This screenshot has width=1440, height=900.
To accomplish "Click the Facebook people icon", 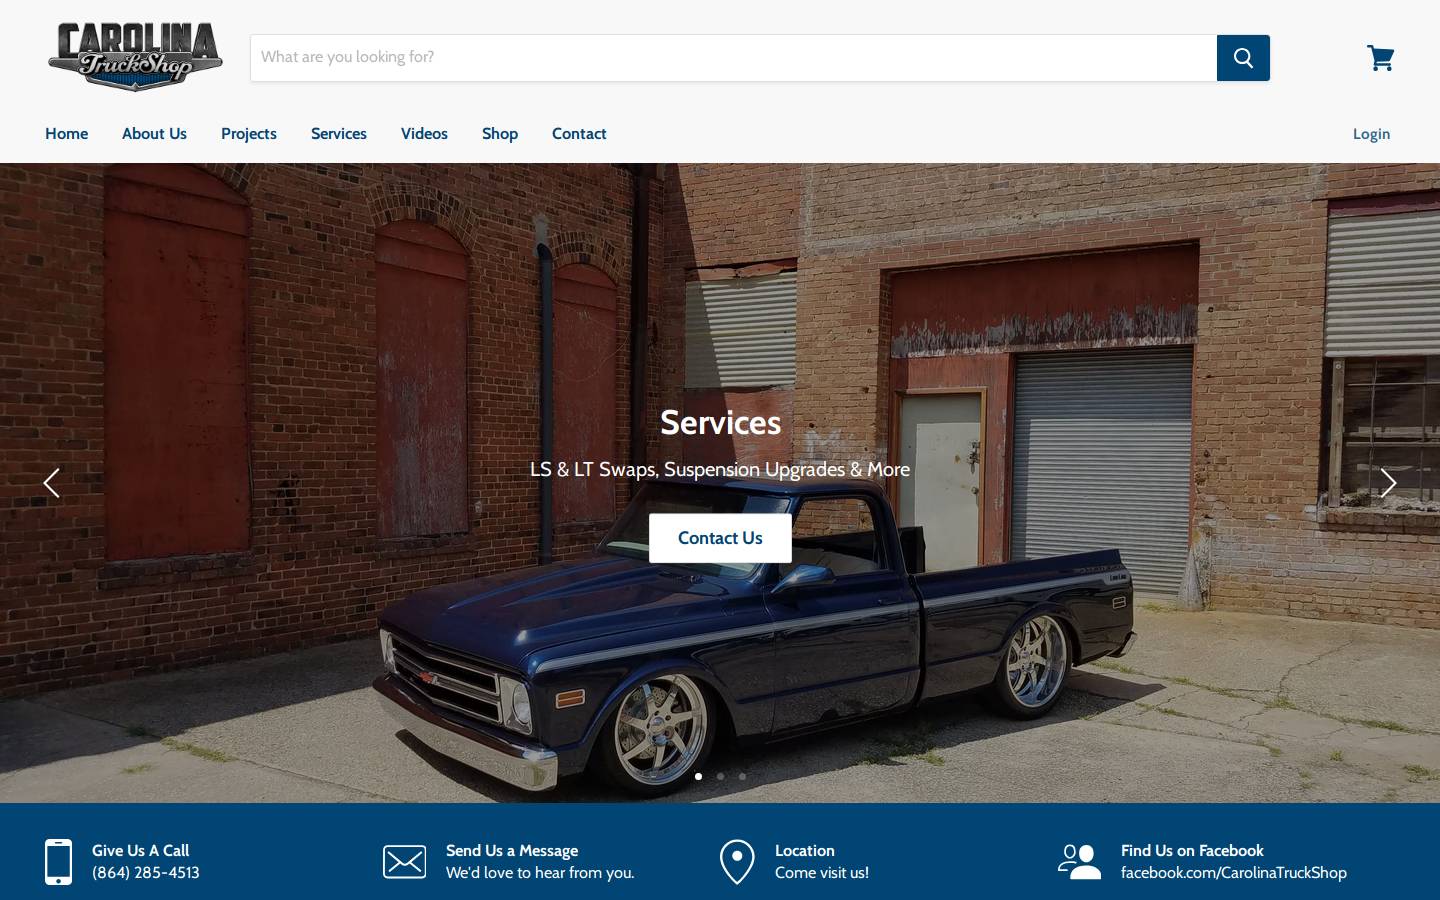I will (x=1079, y=862).
